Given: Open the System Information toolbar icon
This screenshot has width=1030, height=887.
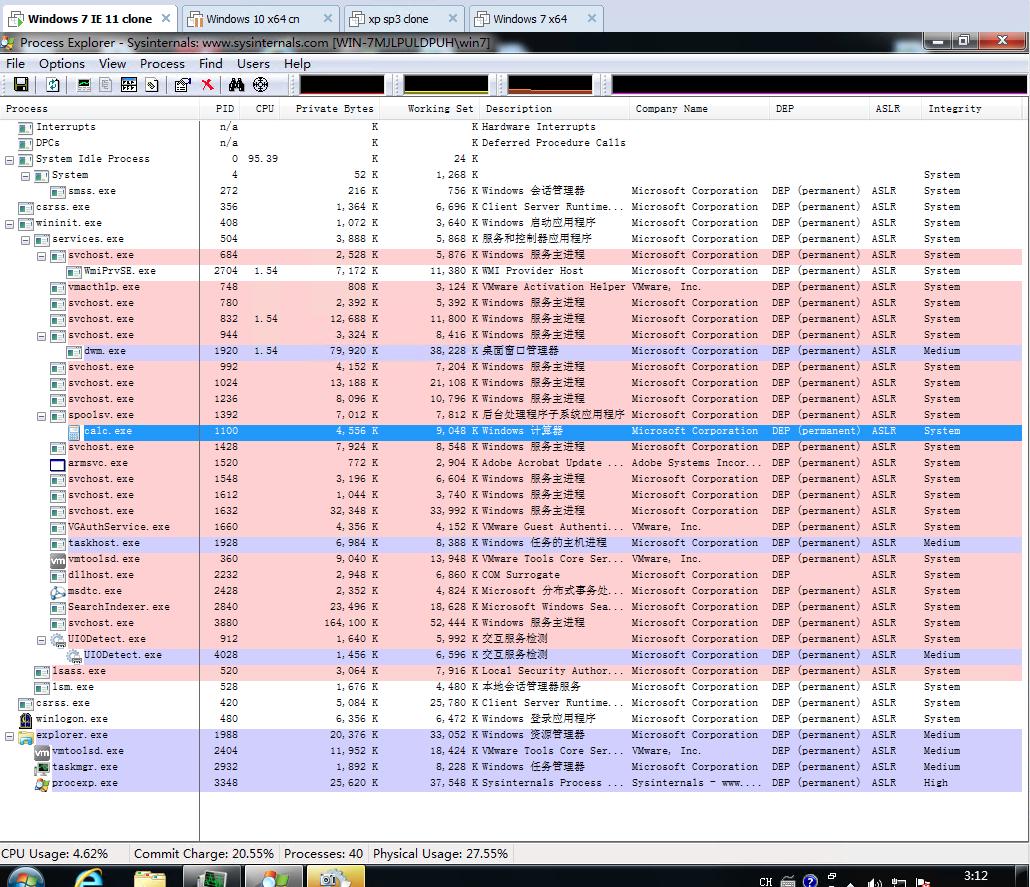Looking at the screenshot, I should click(84, 85).
